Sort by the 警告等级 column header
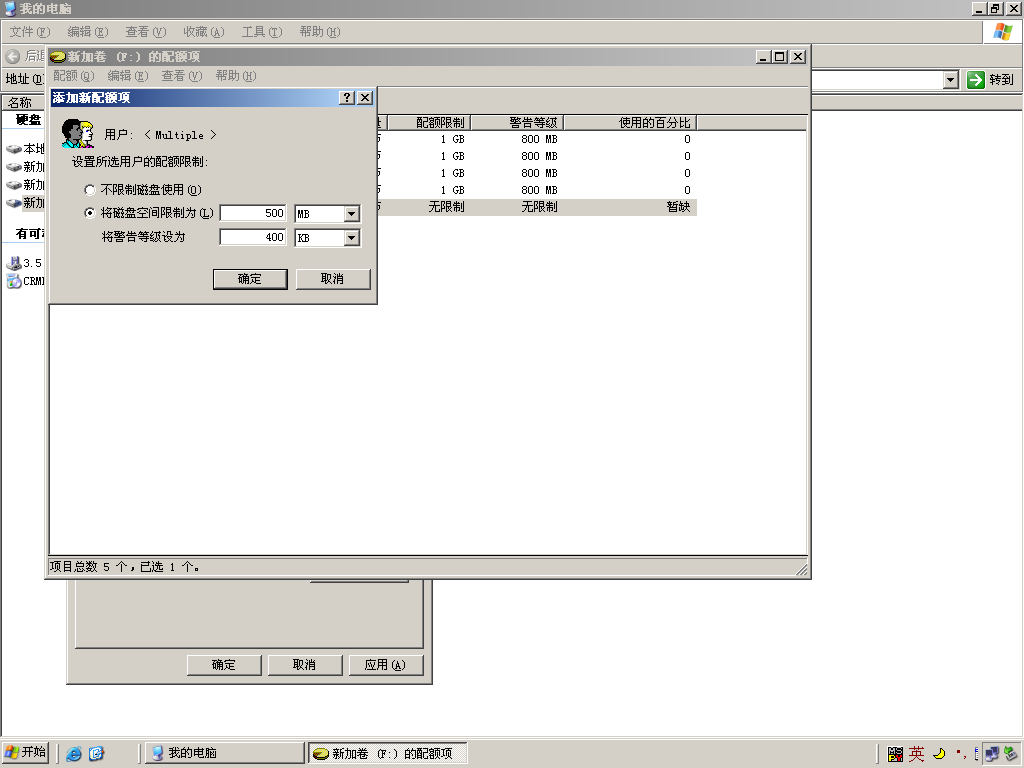 coord(517,123)
